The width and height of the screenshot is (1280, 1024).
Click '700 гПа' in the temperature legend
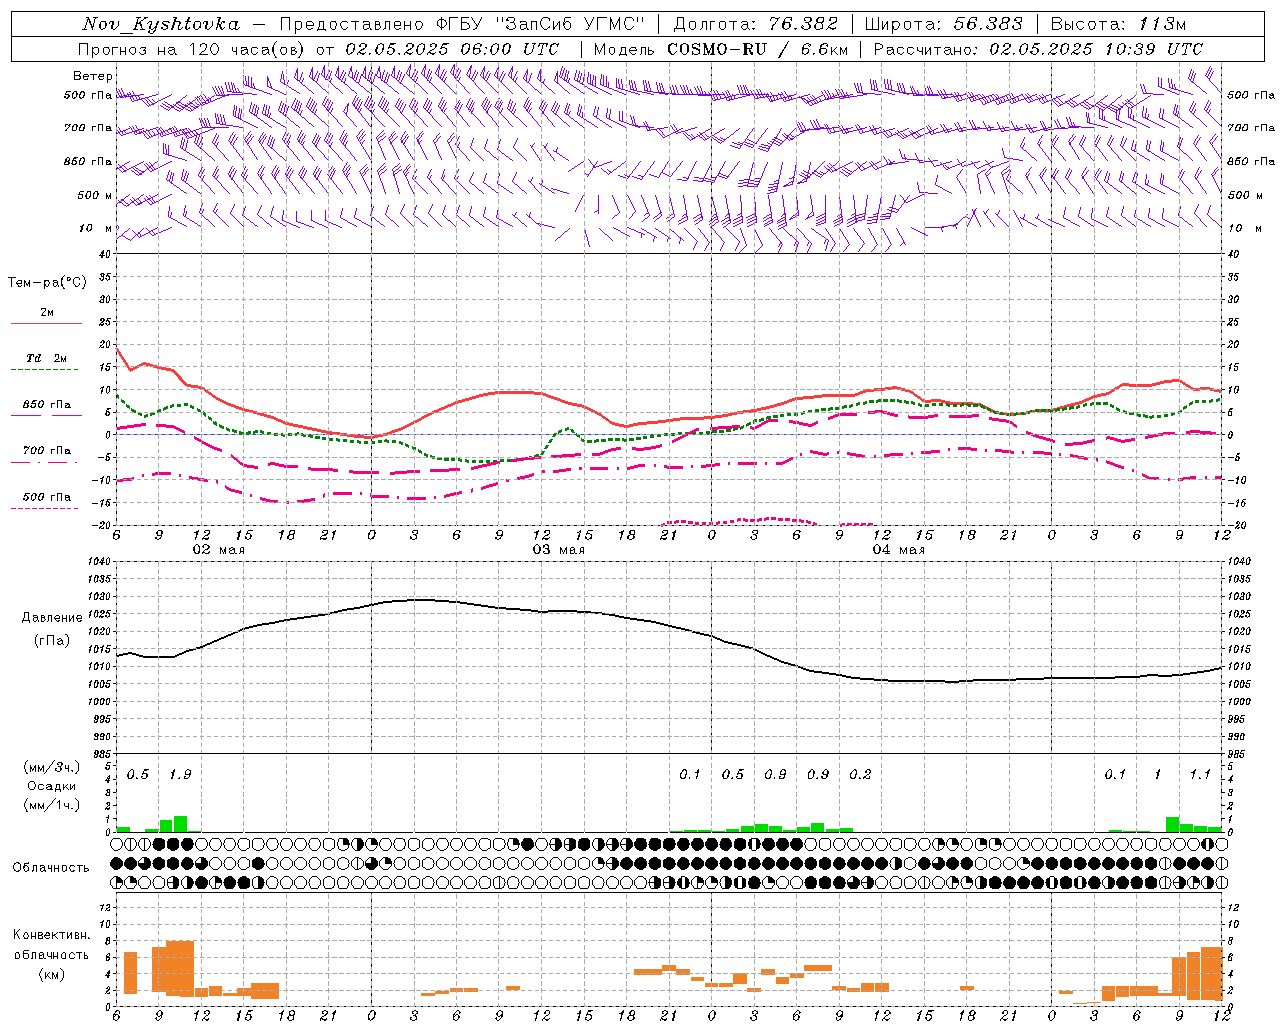[47, 451]
